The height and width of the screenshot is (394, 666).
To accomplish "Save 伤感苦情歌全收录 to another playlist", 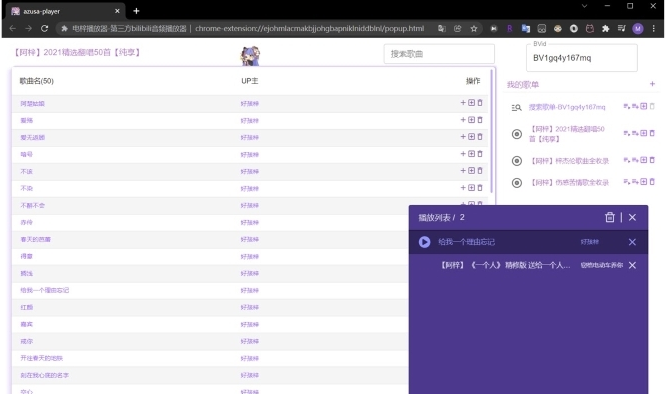I will point(644,182).
